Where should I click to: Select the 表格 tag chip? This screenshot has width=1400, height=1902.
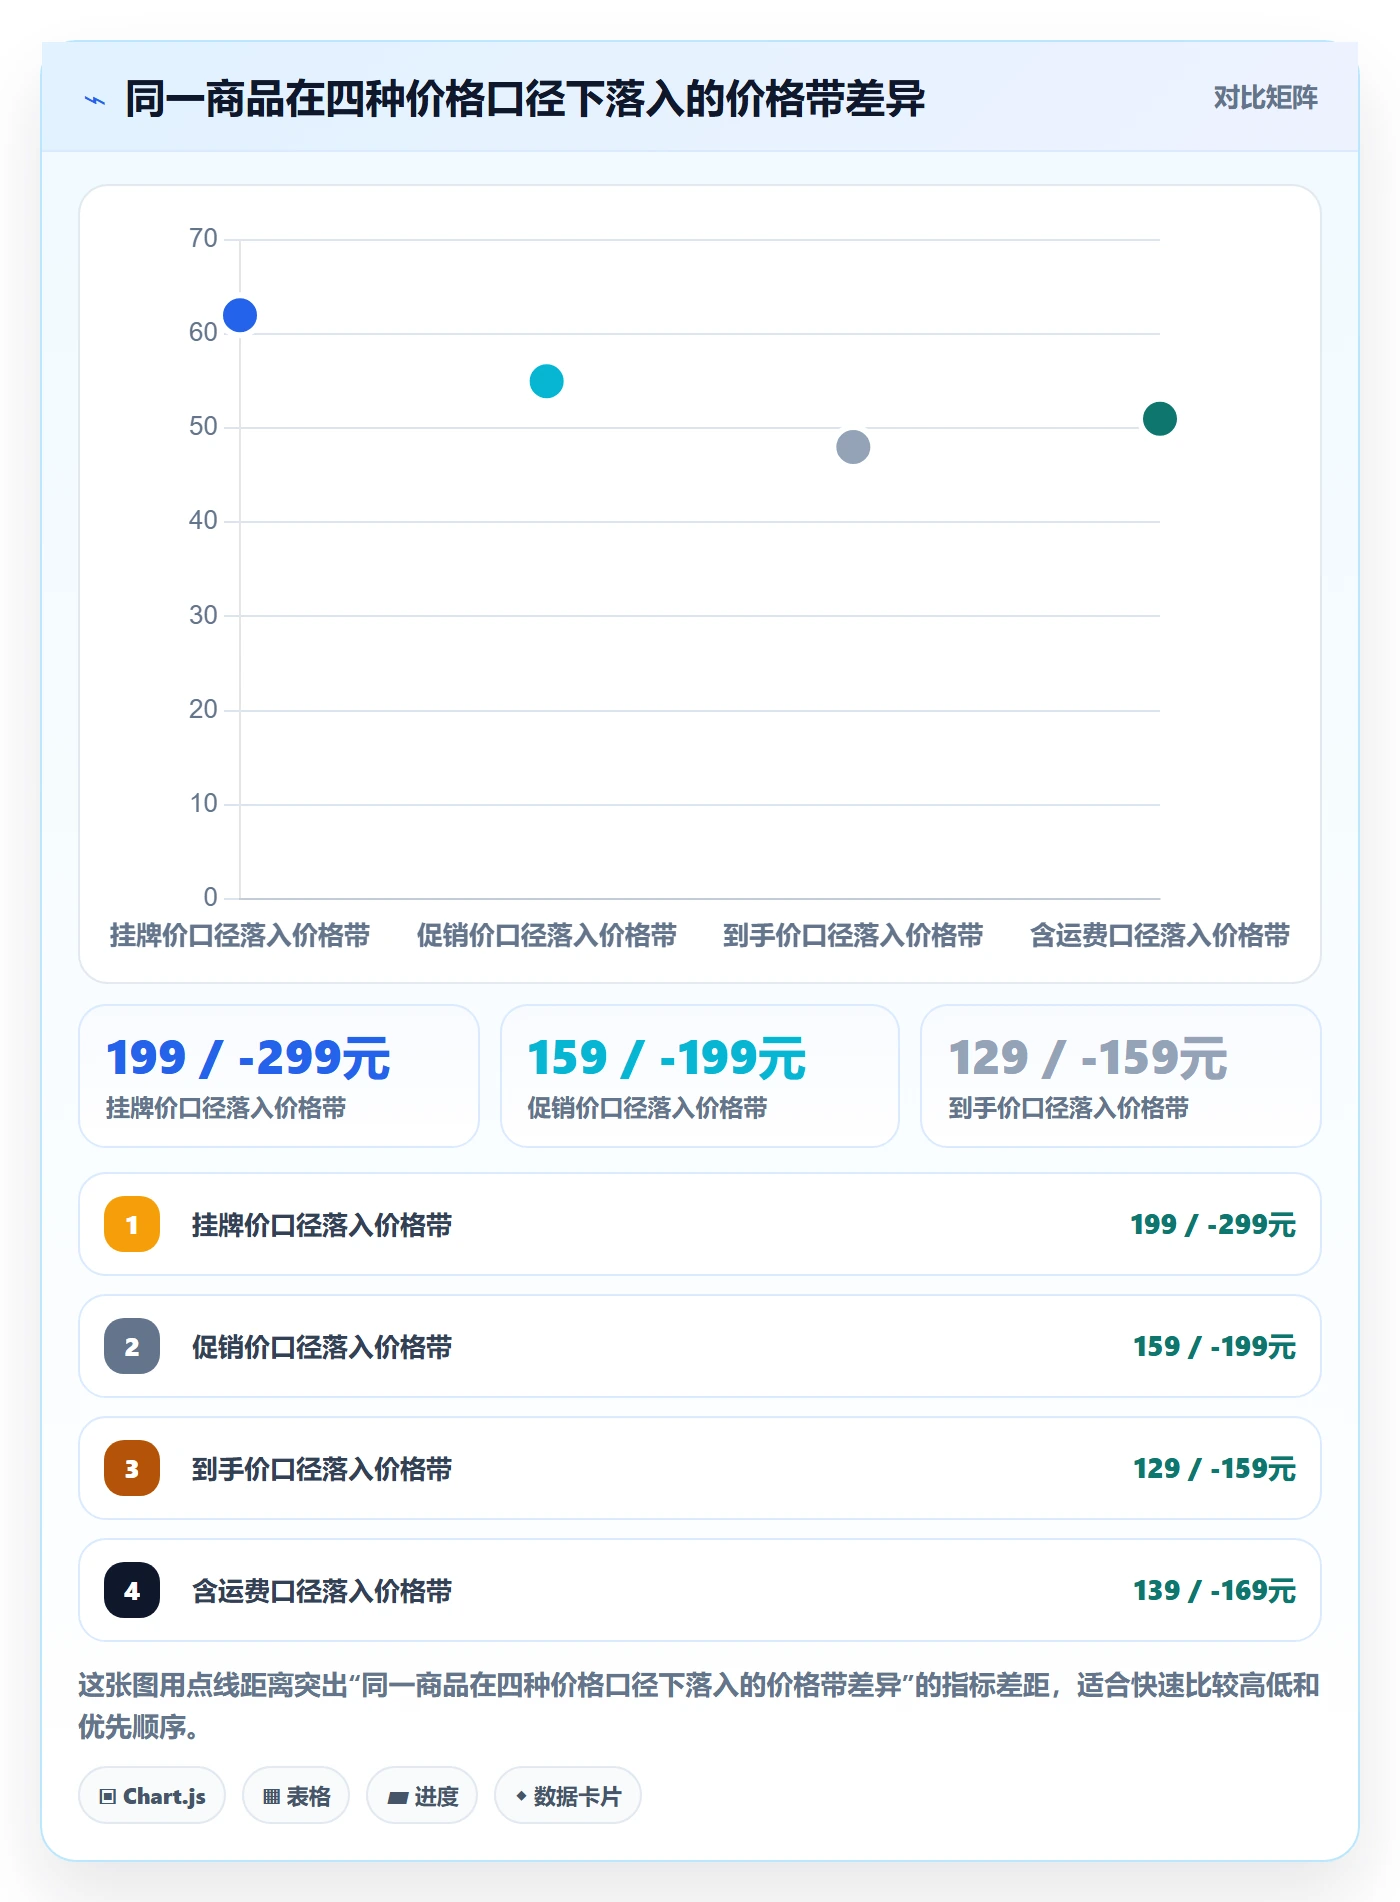(296, 1796)
